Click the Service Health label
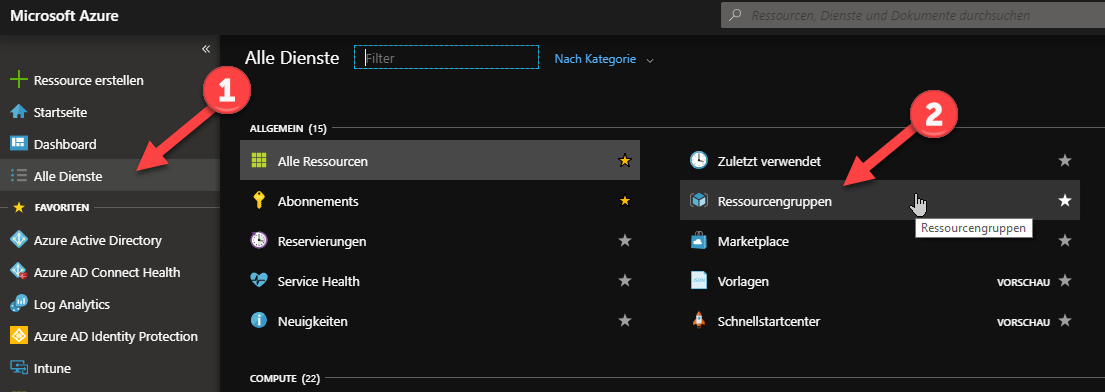 tap(319, 281)
